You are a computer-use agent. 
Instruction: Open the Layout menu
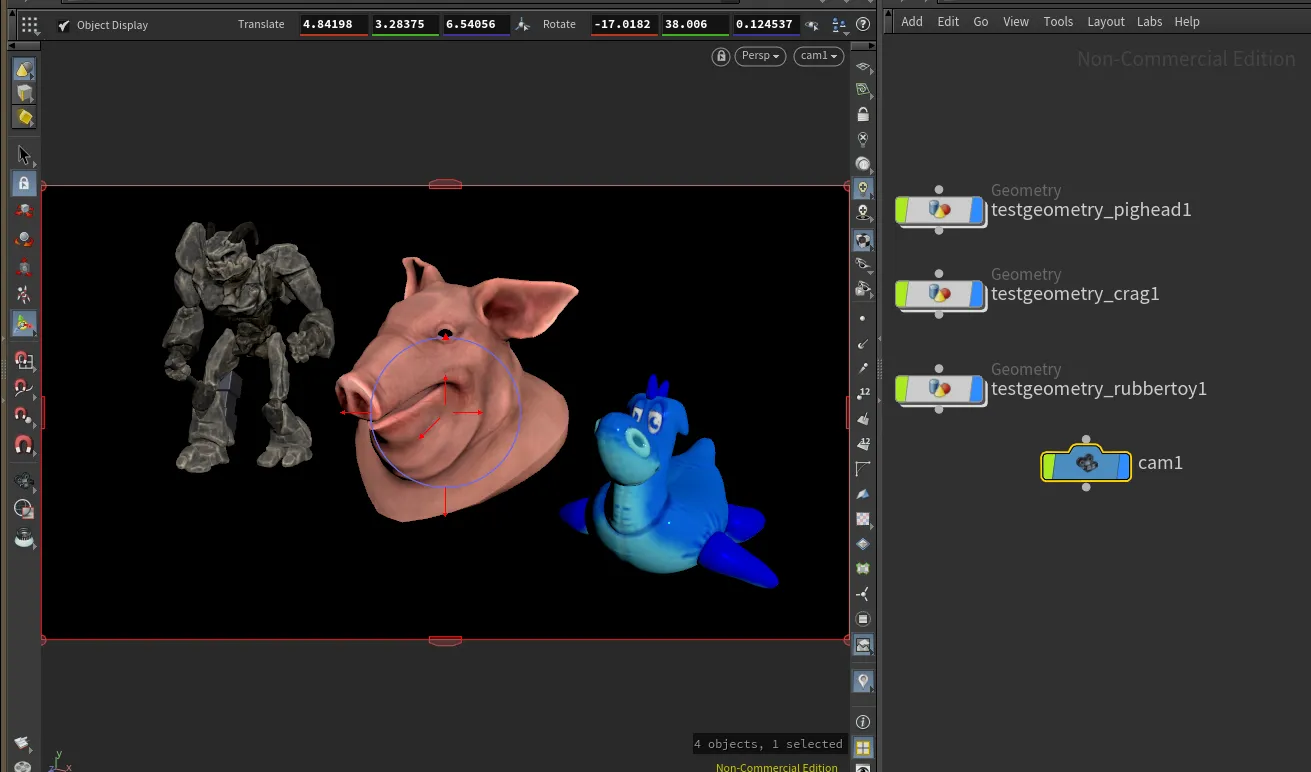1106,21
